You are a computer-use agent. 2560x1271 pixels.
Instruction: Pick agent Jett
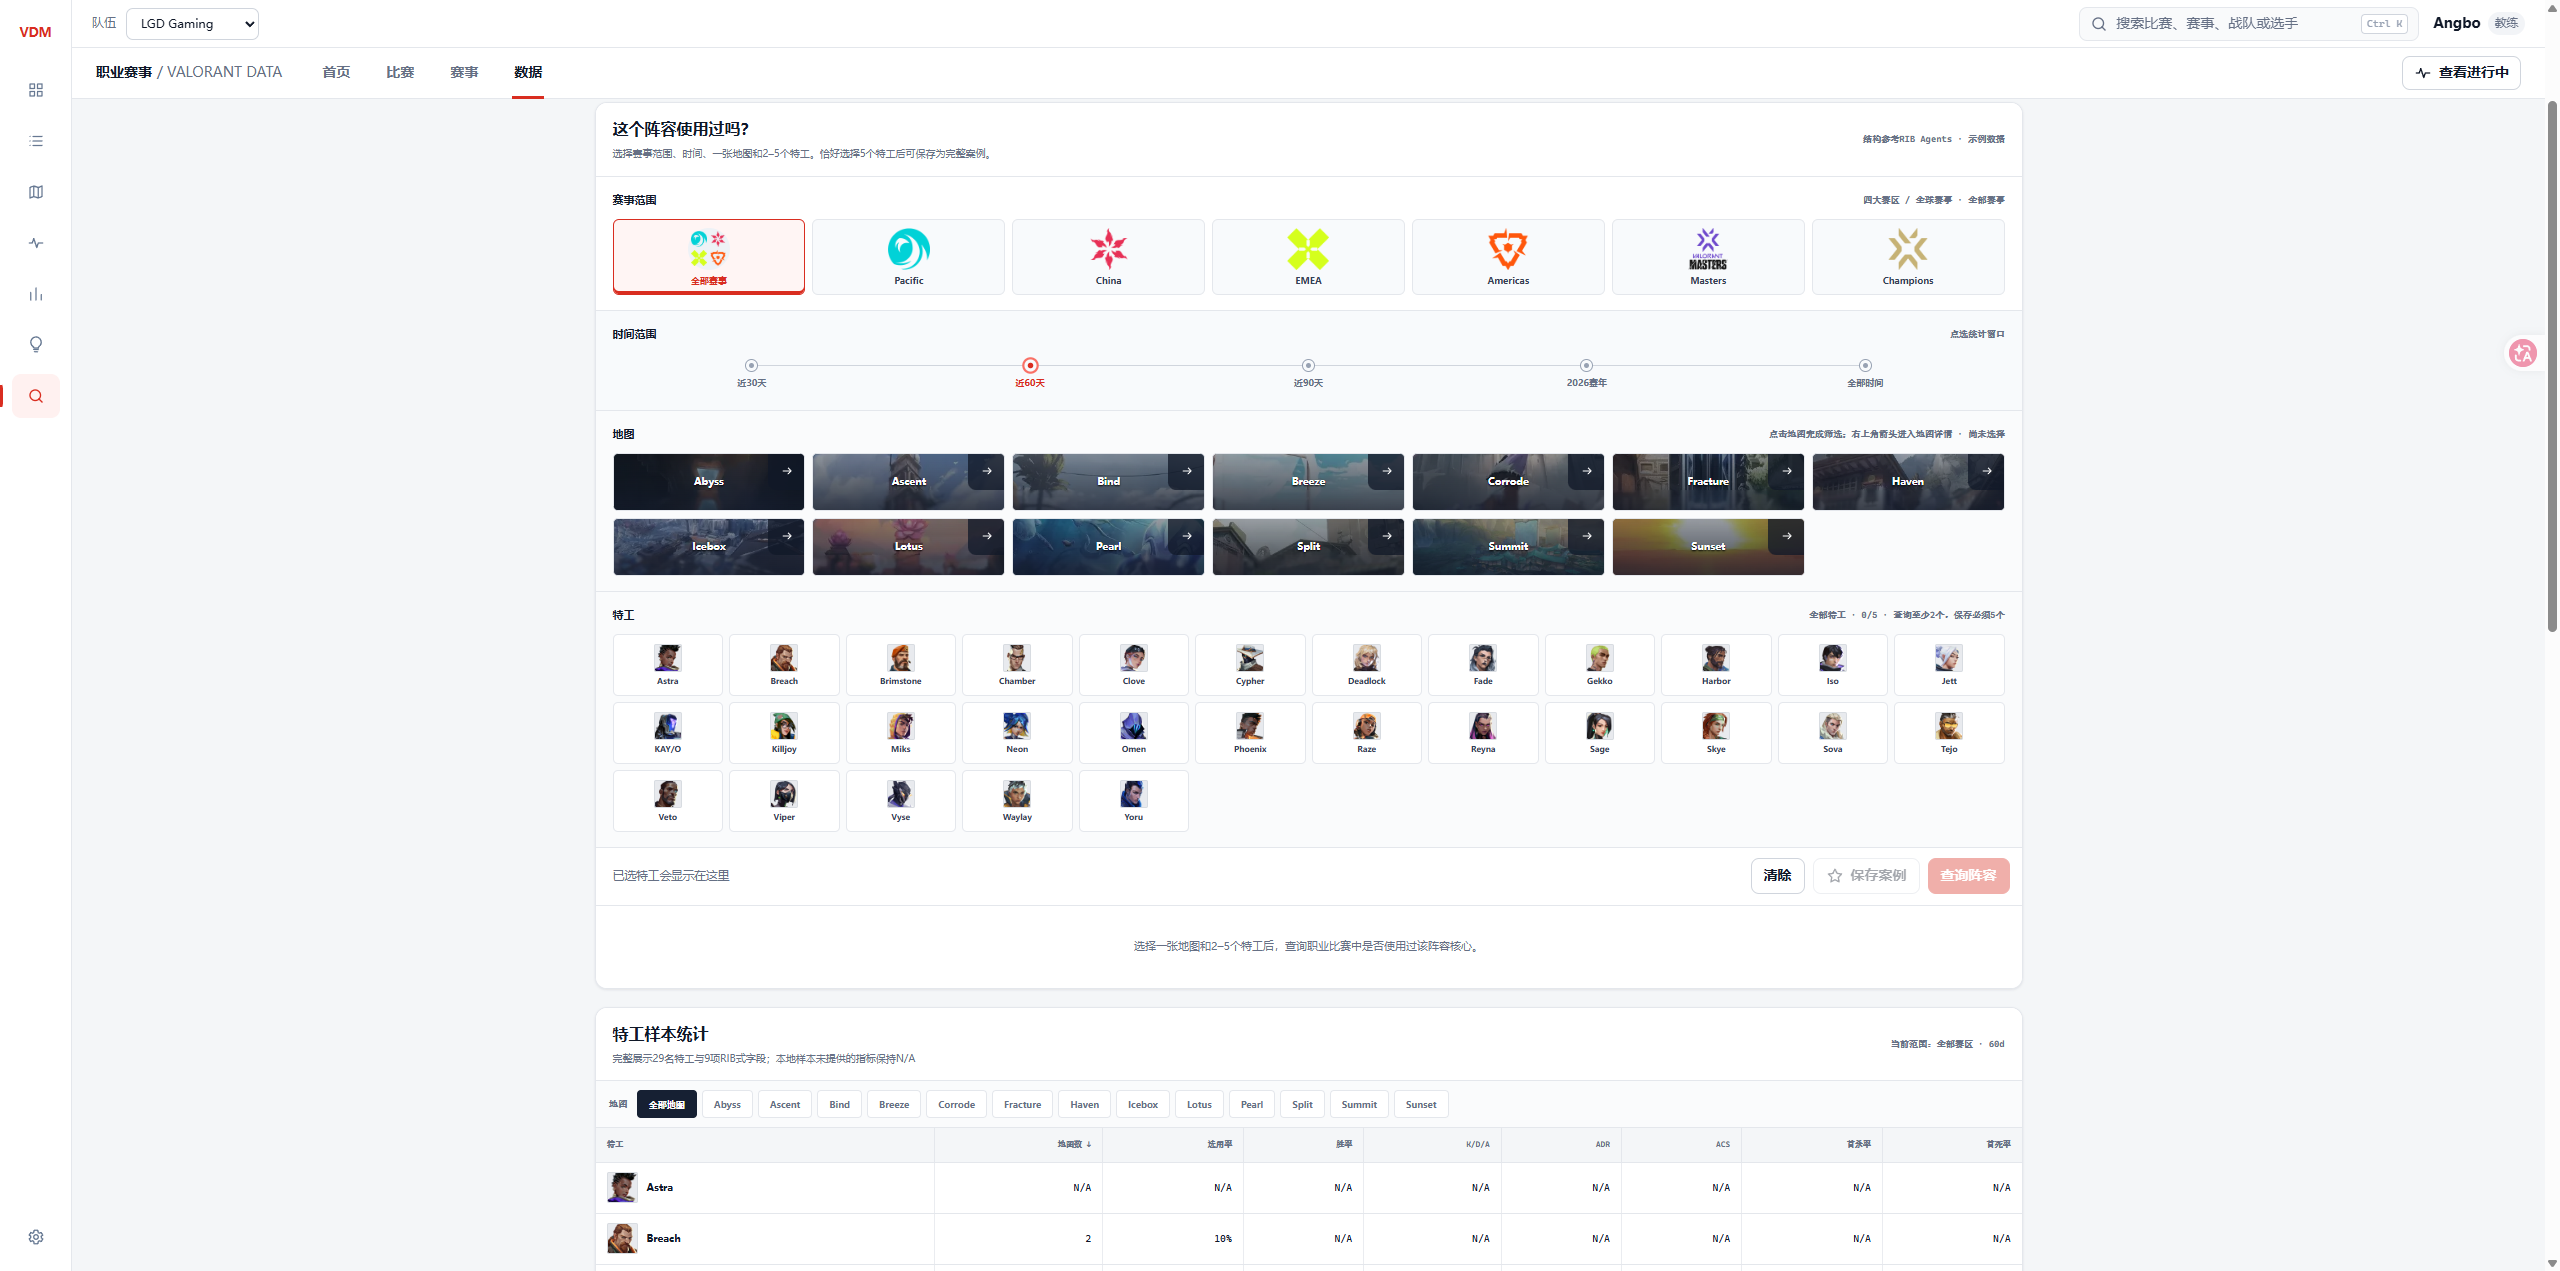[1949, 665]
